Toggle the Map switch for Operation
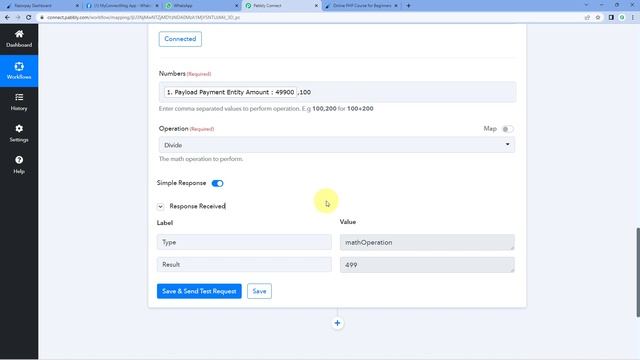The height and width of the screenshot is (360, 640). point(507,129)
